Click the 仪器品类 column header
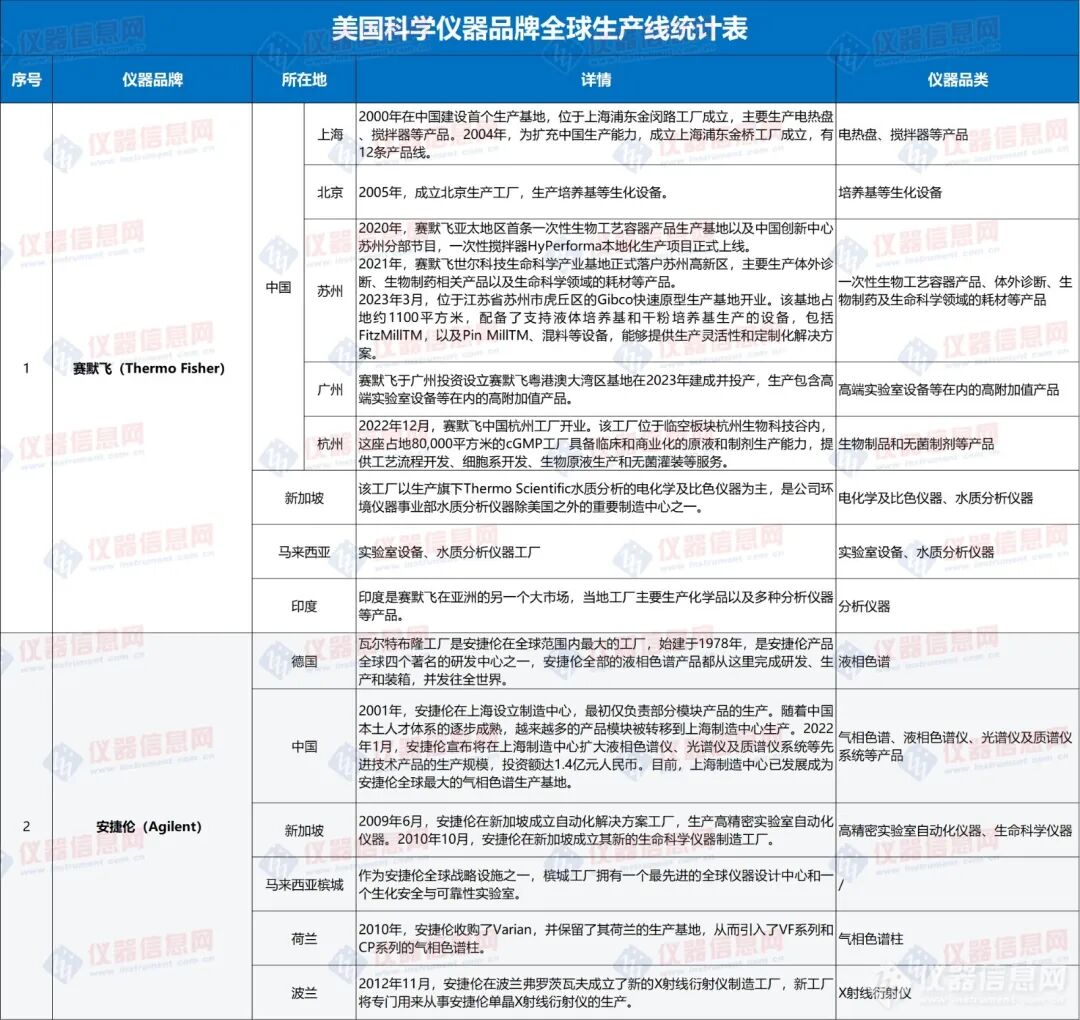This screenshot has height=1020, width=1080. pos(953,82)
